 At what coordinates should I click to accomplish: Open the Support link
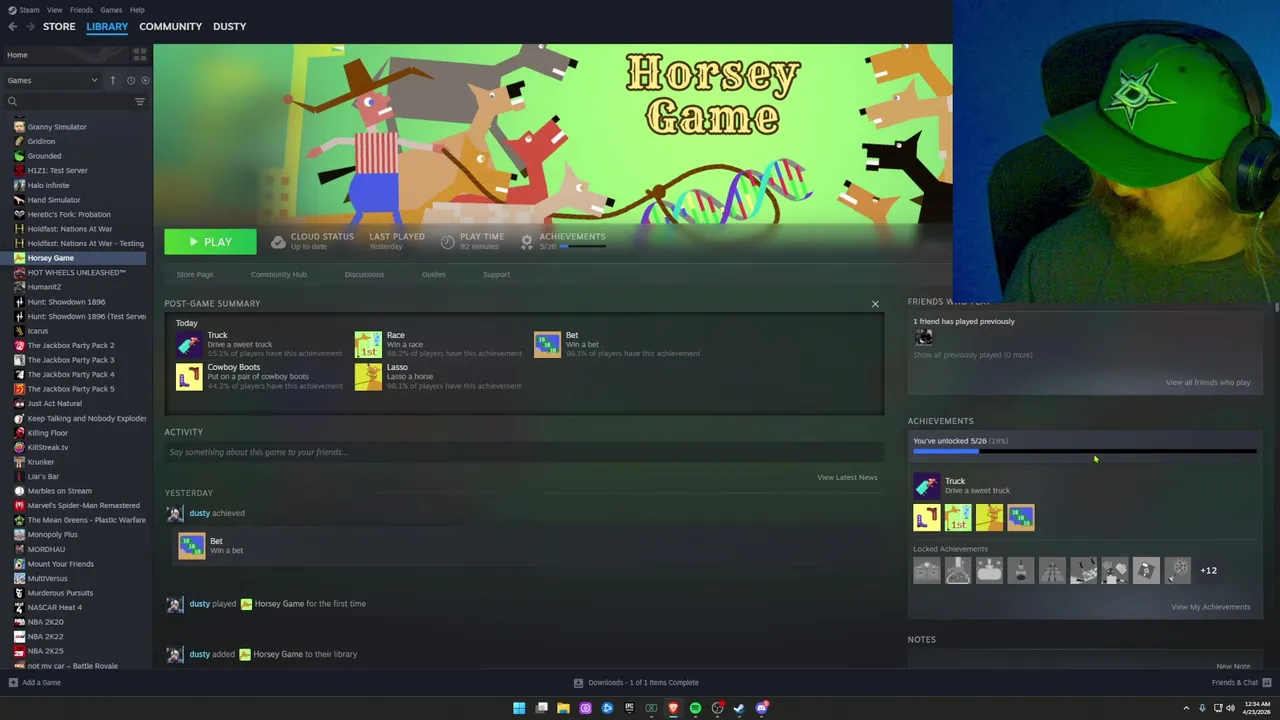coord(496,274)
